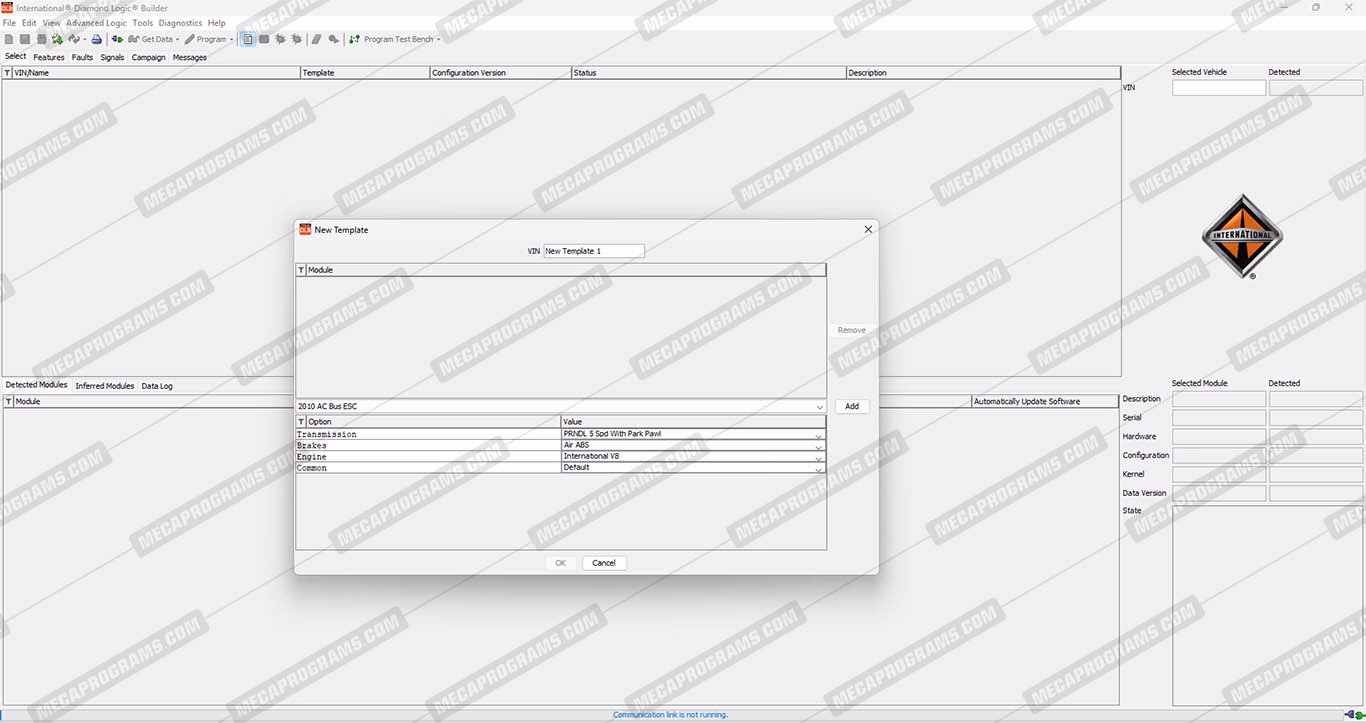The image size is (1366, 723).
Task: Click the blue printer icon in the toolbar
Action: [x=97, y=39]
